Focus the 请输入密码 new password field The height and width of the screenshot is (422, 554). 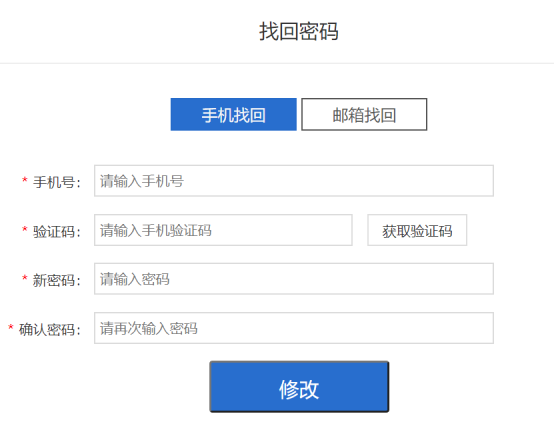[294, 279]
